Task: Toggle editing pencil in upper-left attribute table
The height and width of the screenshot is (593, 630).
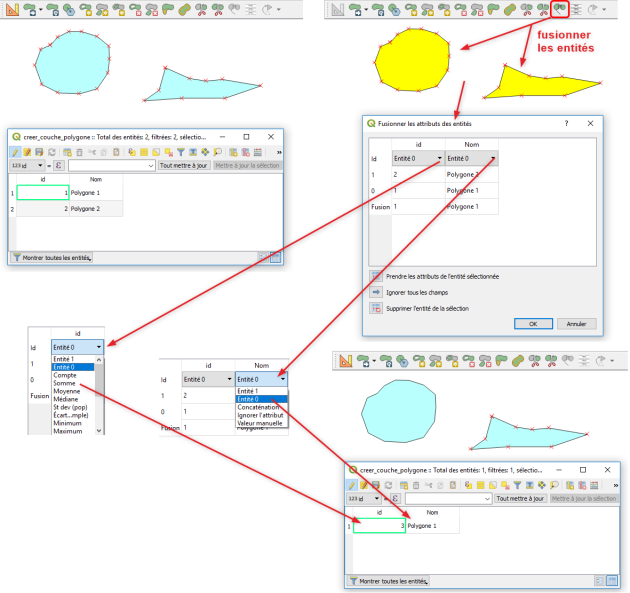Action: click(16, 152)
